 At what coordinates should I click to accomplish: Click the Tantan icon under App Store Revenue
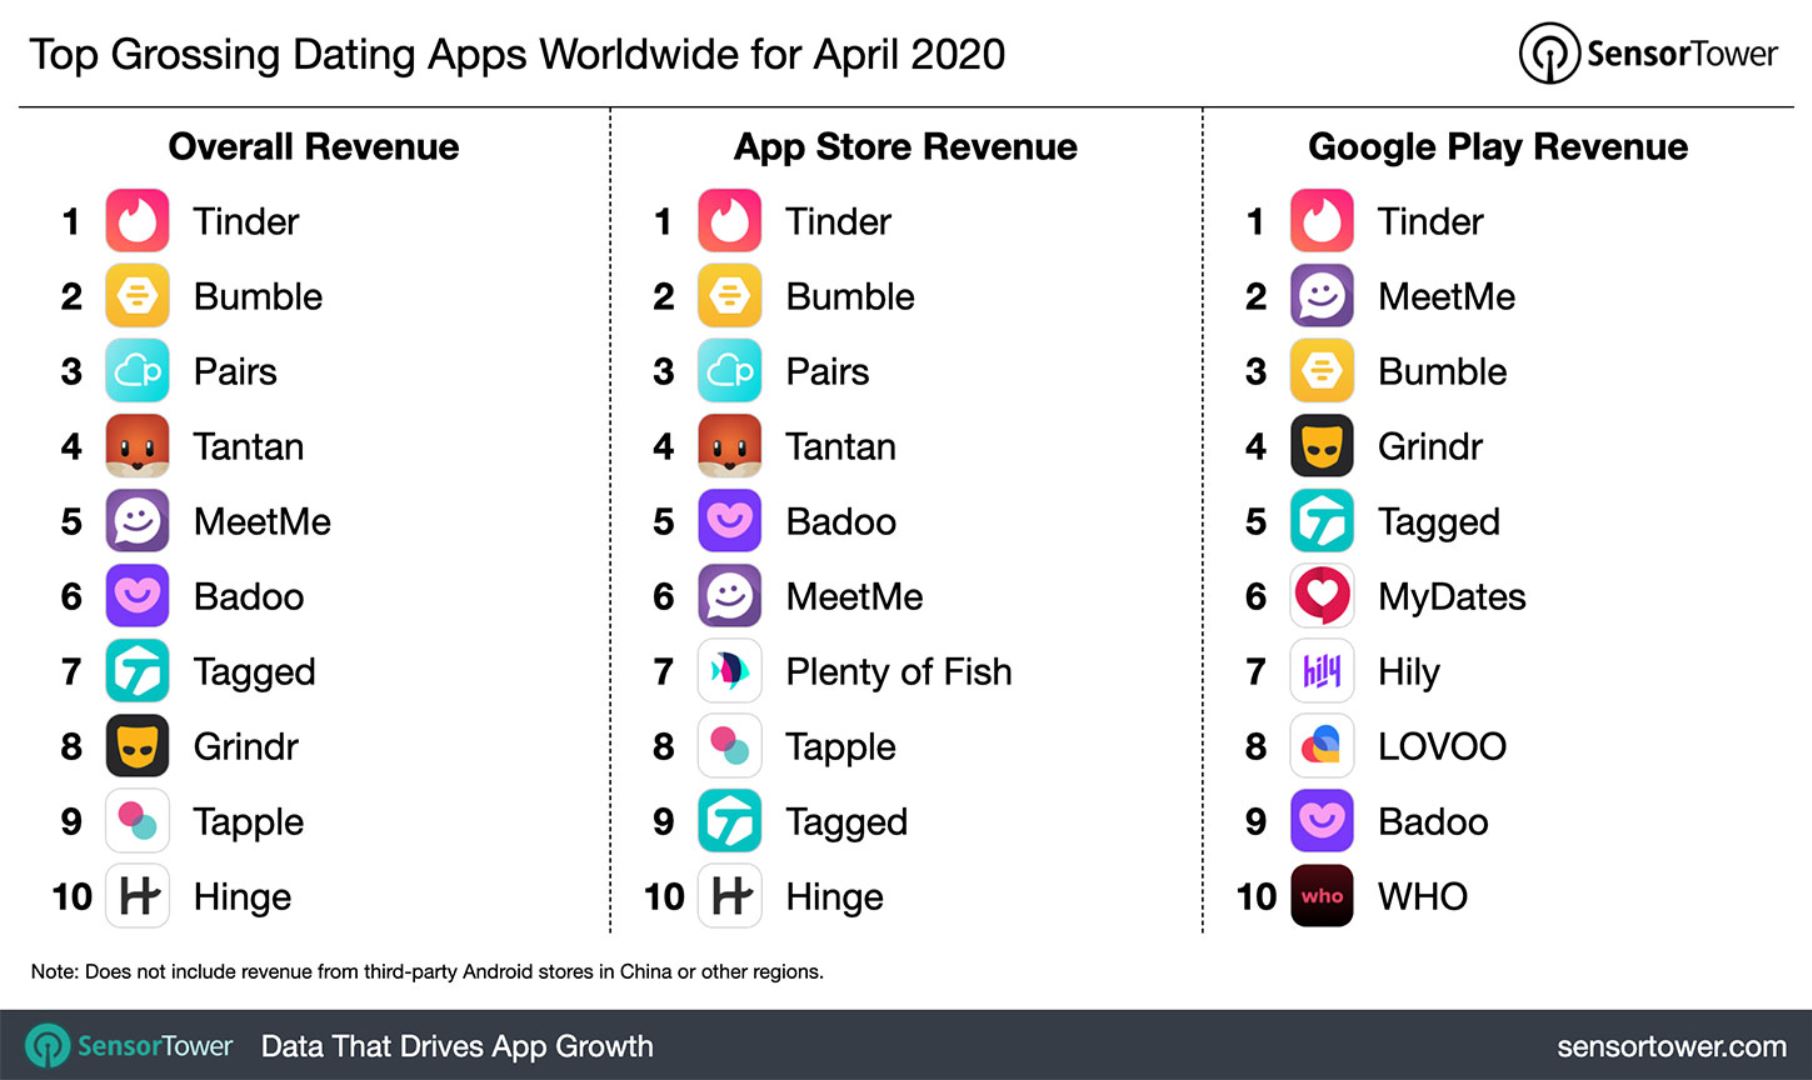point(729,446)
